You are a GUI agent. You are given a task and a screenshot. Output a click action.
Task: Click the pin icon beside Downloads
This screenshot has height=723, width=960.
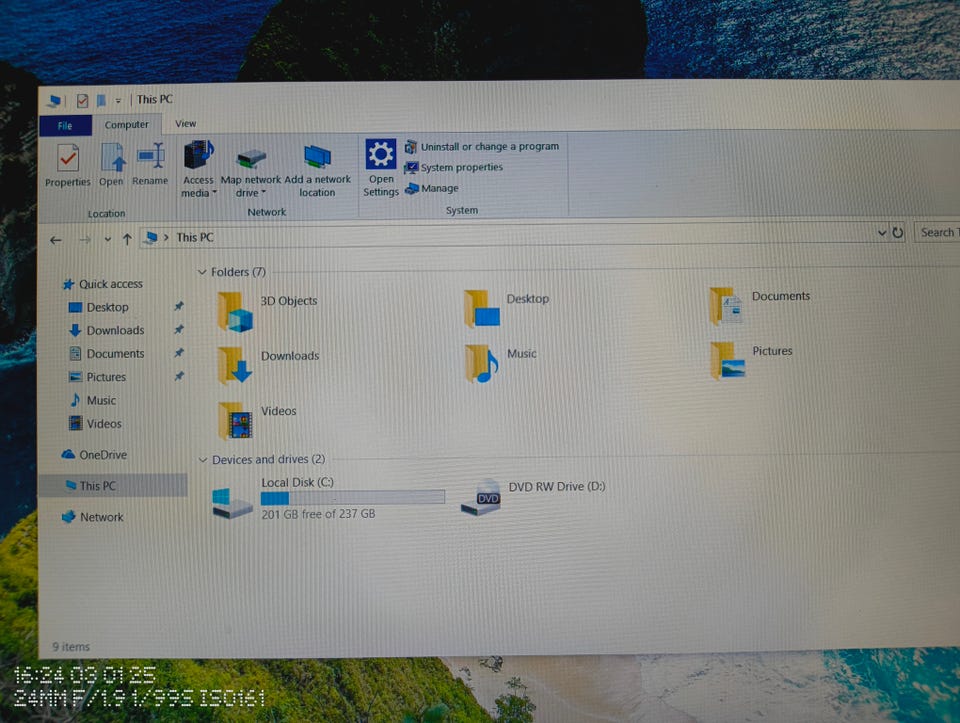coord(179,329)
